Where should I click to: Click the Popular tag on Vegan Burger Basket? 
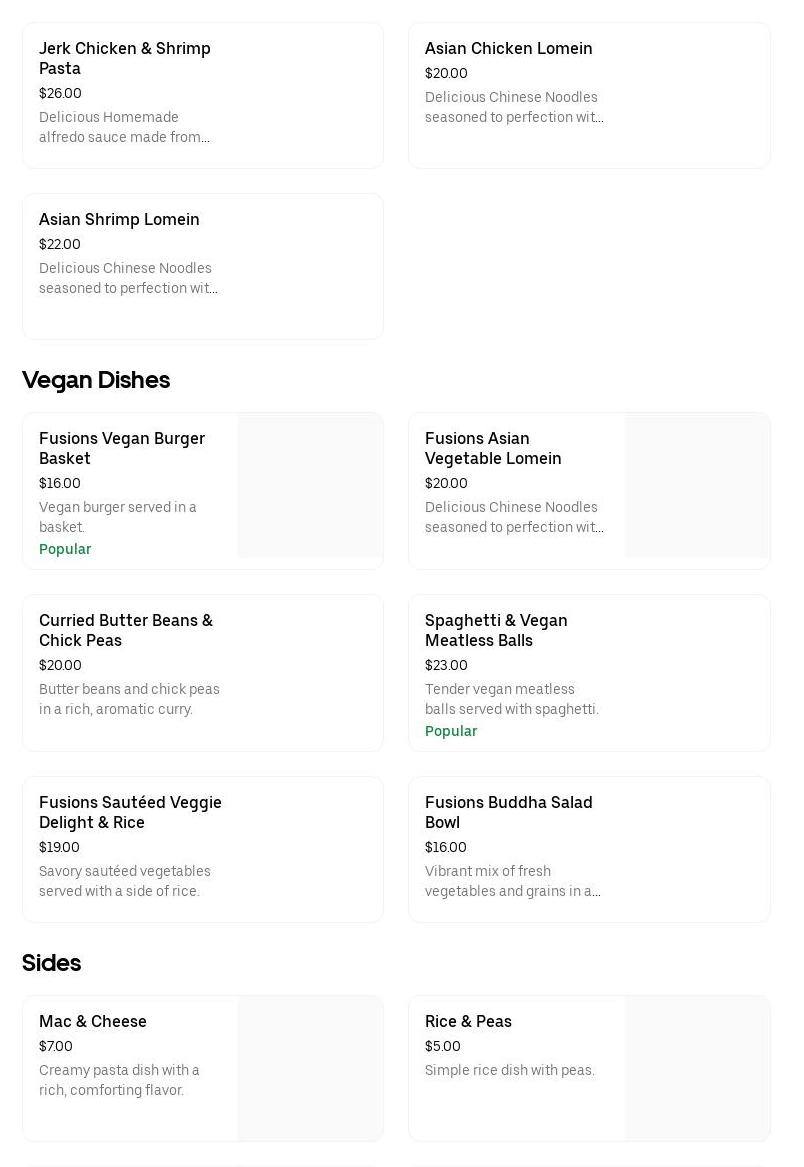point(65,549)
